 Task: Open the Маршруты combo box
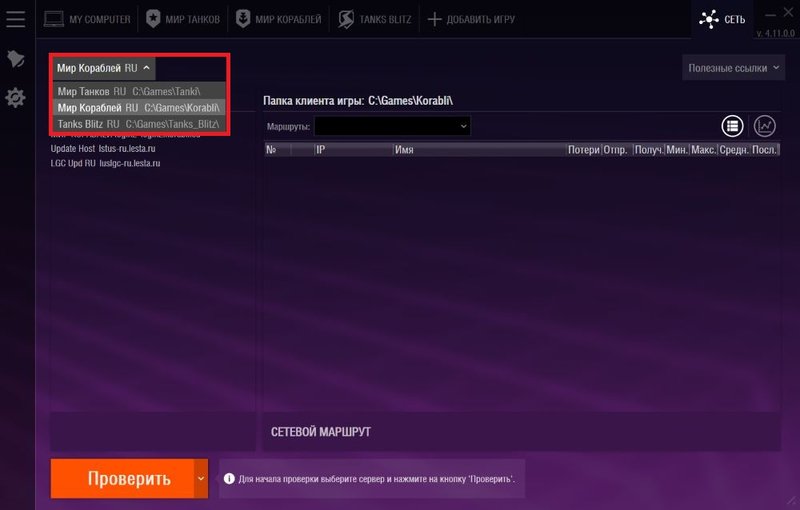[392, 126]
